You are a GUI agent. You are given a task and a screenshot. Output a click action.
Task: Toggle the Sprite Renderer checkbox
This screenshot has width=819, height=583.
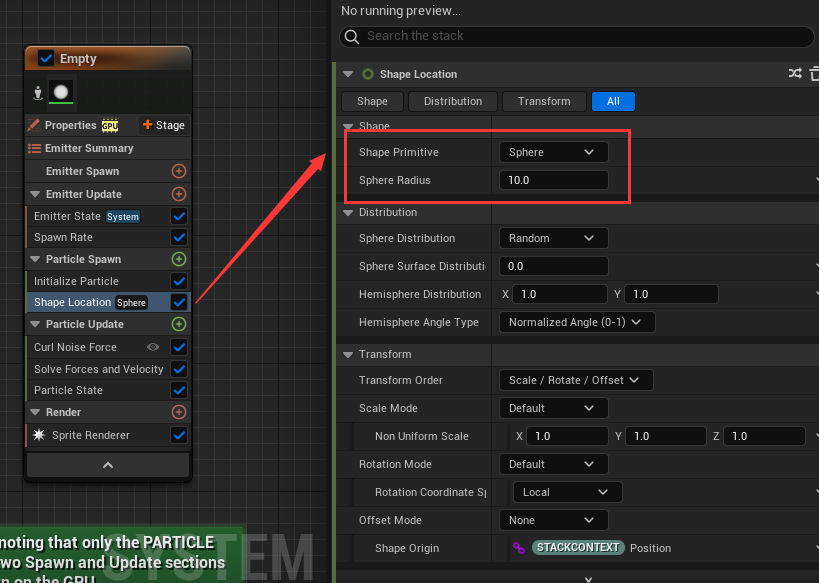pos(179,435)
